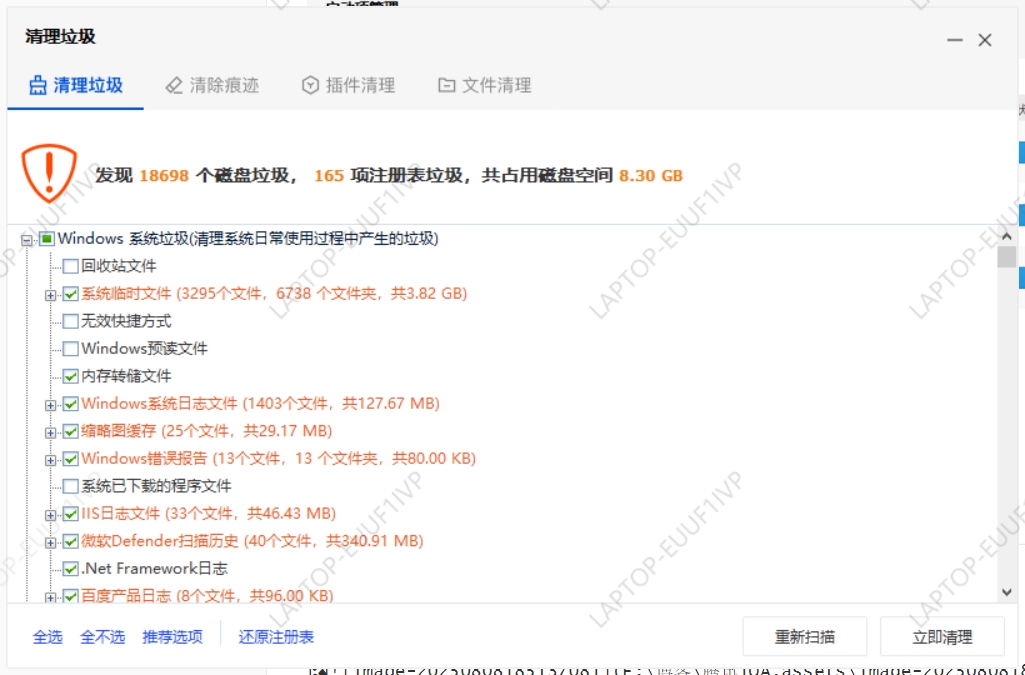Open the 插件清理 tab

(348, 86)
